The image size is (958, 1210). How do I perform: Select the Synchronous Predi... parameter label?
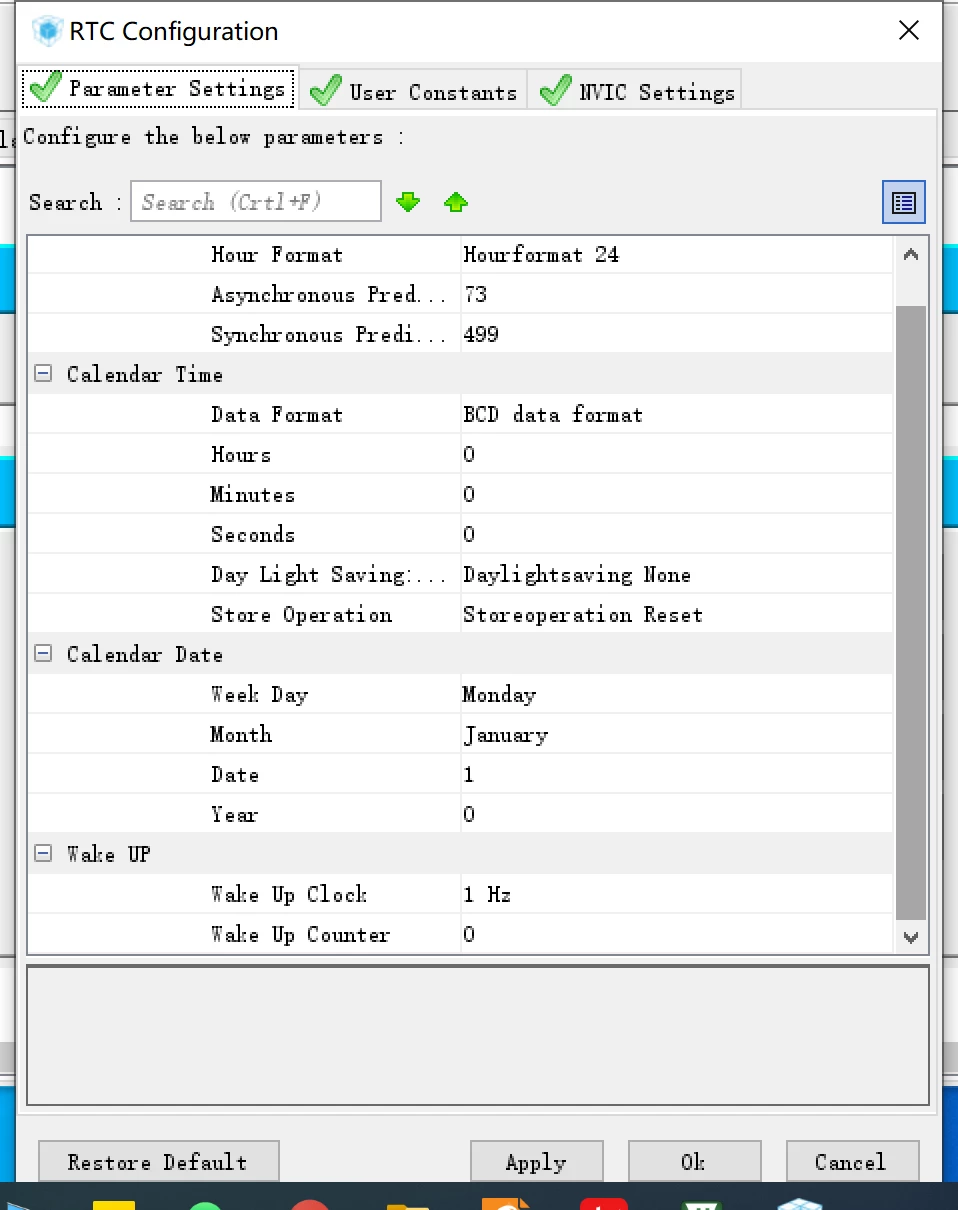328,334
